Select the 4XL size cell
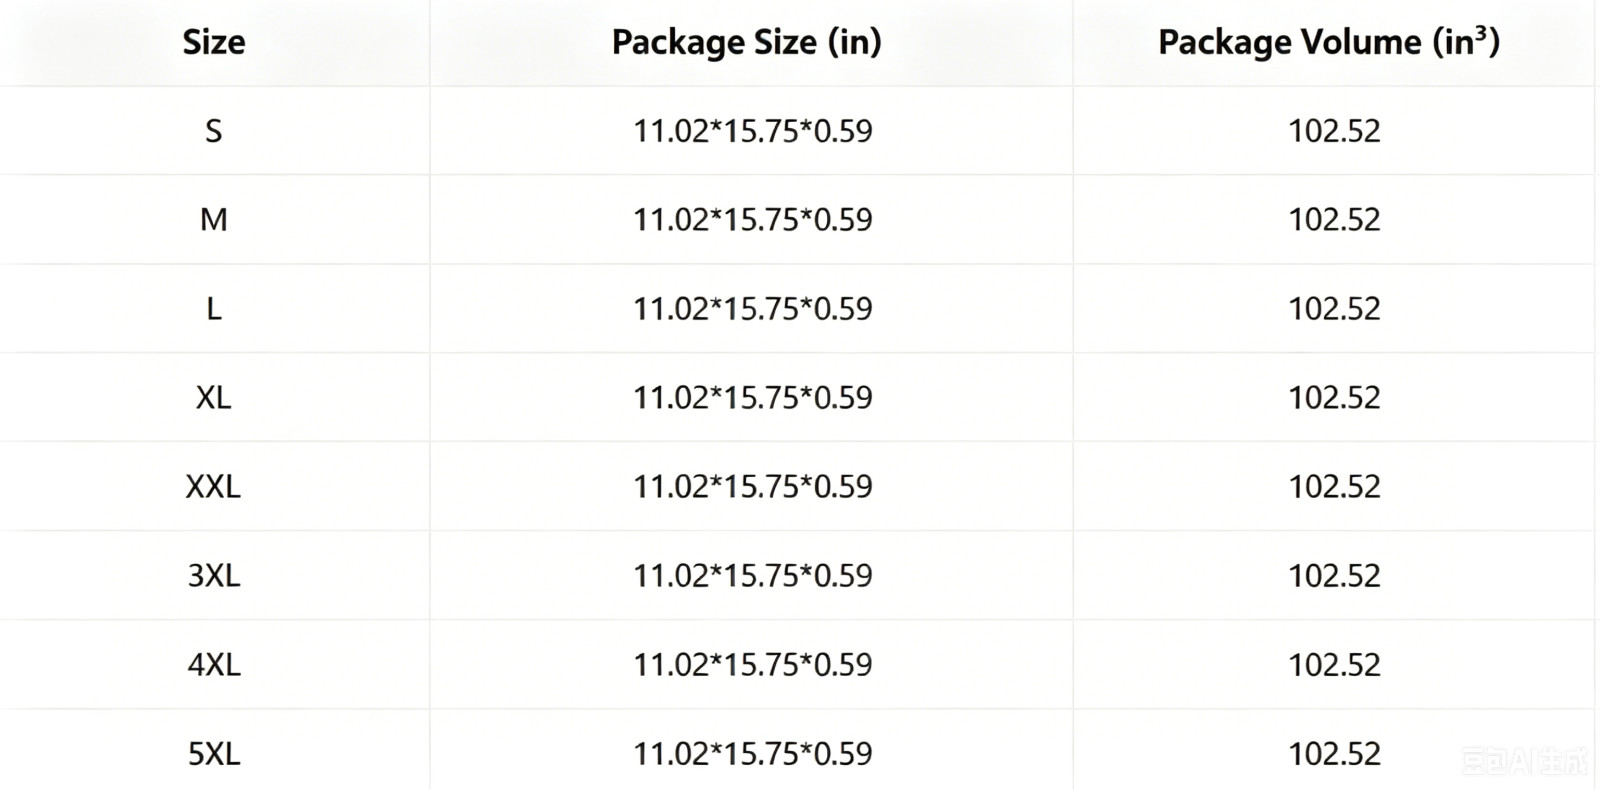This screenshot has height=790, width=1600. point(213,665)
